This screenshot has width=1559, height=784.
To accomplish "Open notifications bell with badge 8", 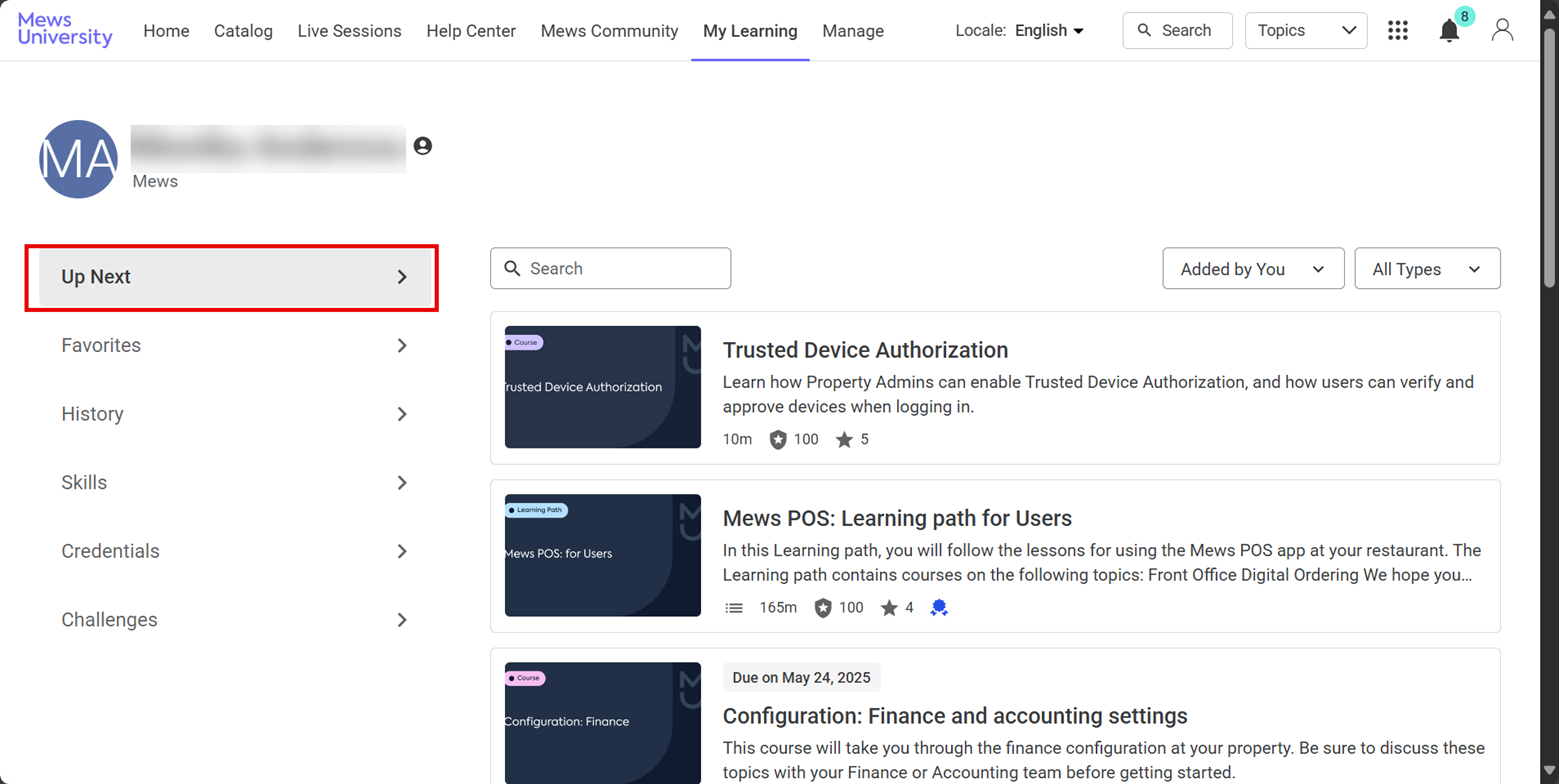I will click(x=1449, y=31).
